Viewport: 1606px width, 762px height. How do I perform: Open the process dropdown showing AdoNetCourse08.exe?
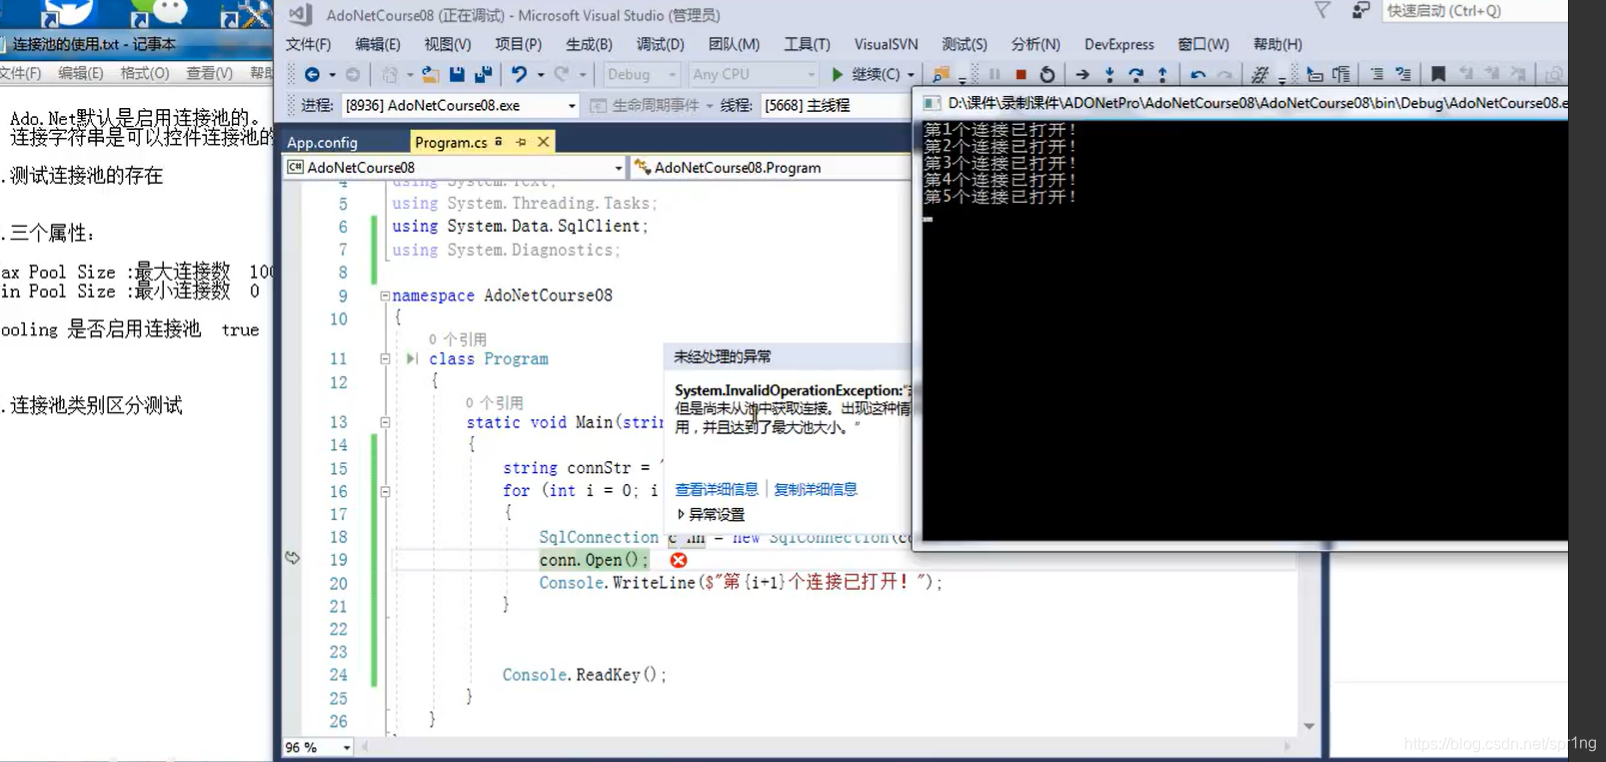pos(460,105)
